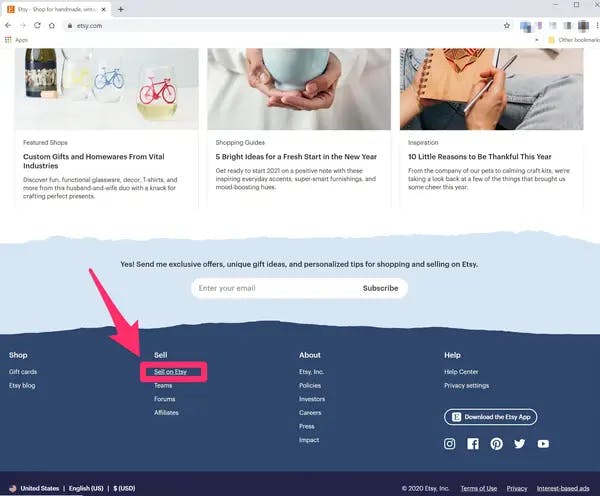Visit Etsy's Facebook page

coord(473,444)
